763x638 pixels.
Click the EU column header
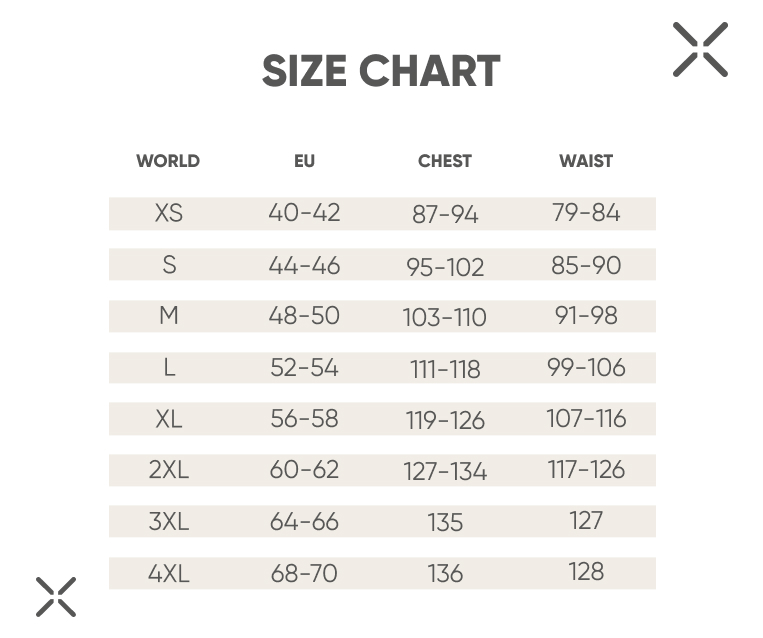[x=305, y=161]
